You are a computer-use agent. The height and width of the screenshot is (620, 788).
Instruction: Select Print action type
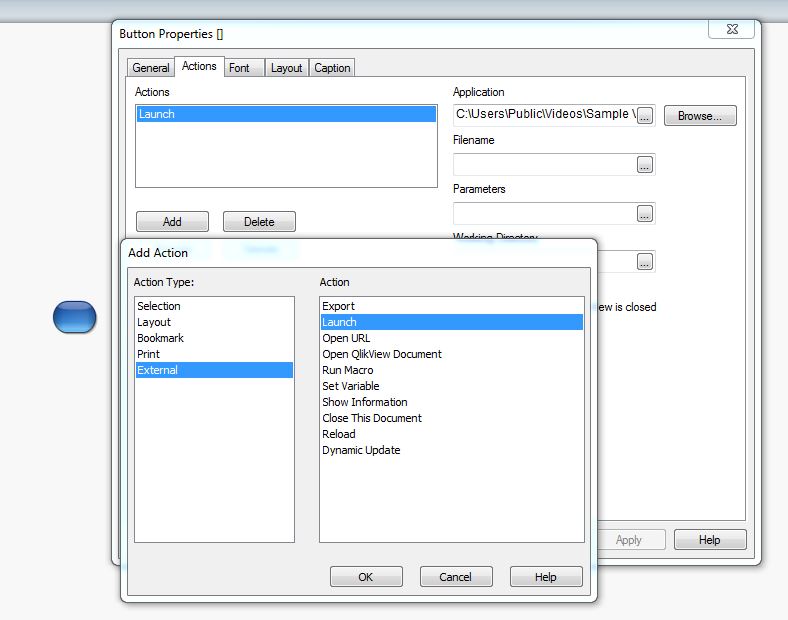214,354
